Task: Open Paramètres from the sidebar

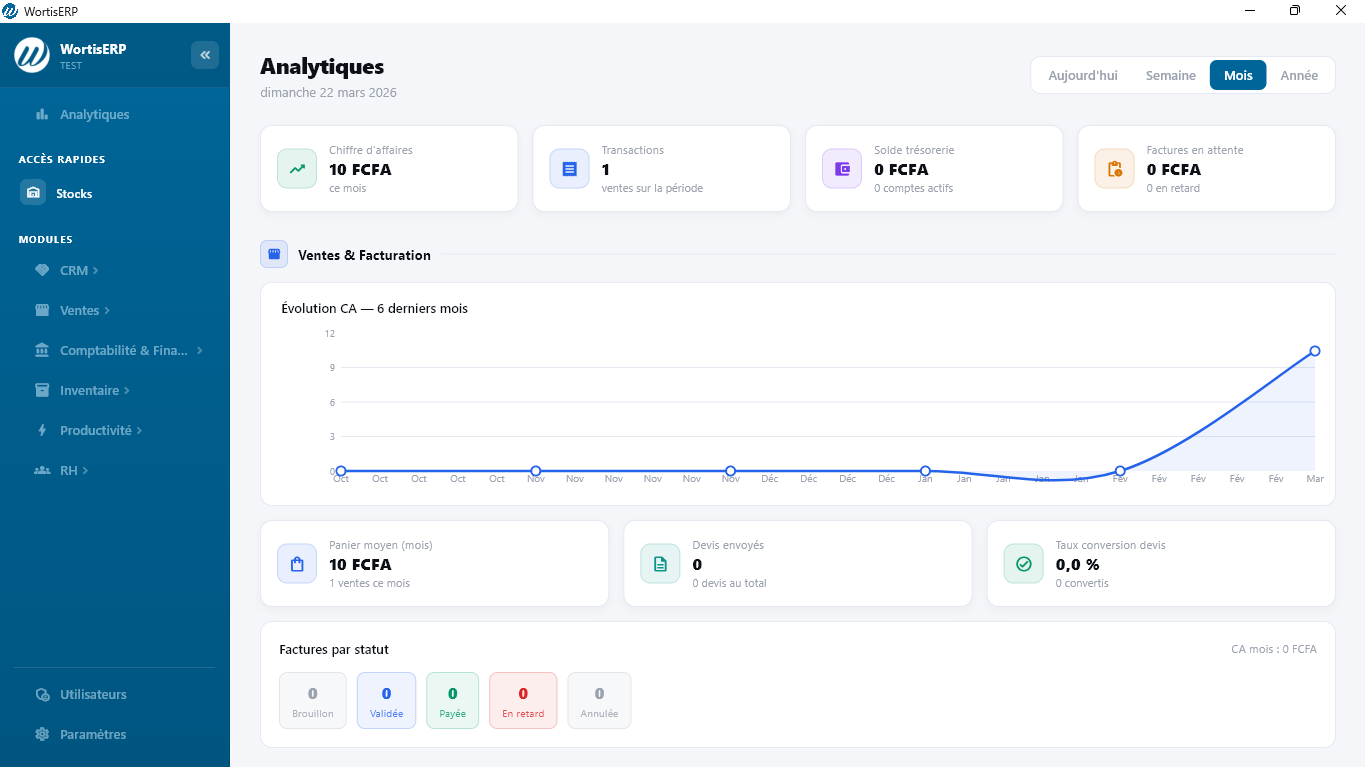Action: pos(92,734)
